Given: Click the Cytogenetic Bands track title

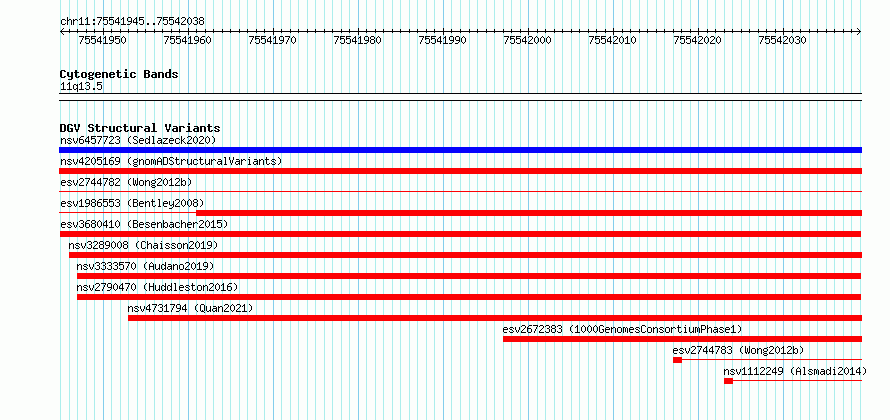Looking at the screenshot, I should click(119, 74).
